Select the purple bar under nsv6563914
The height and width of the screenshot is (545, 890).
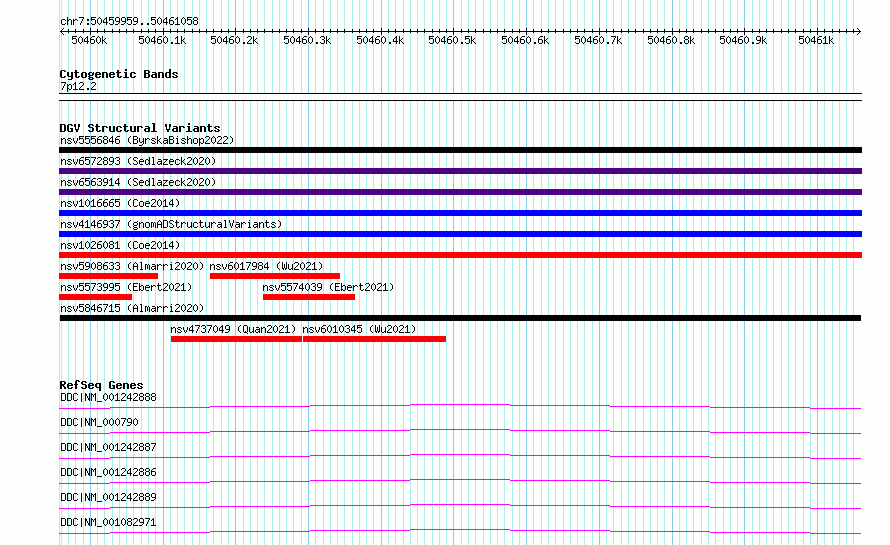(460, 192)
